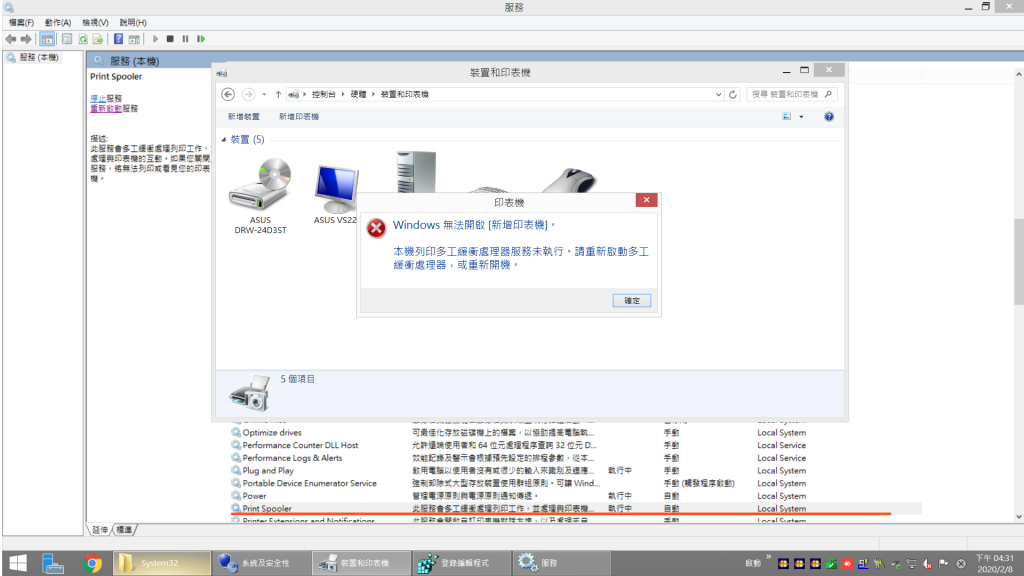Click 硬體 in the address breadcrumb
The height and width of the screenshot is (576, 1024).
click(359, 95)
